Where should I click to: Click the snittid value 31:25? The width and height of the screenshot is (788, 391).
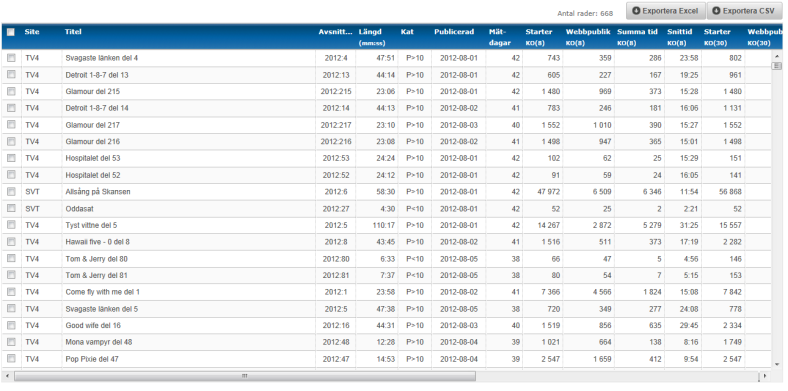pyautogui.click(x=689, y=225)
